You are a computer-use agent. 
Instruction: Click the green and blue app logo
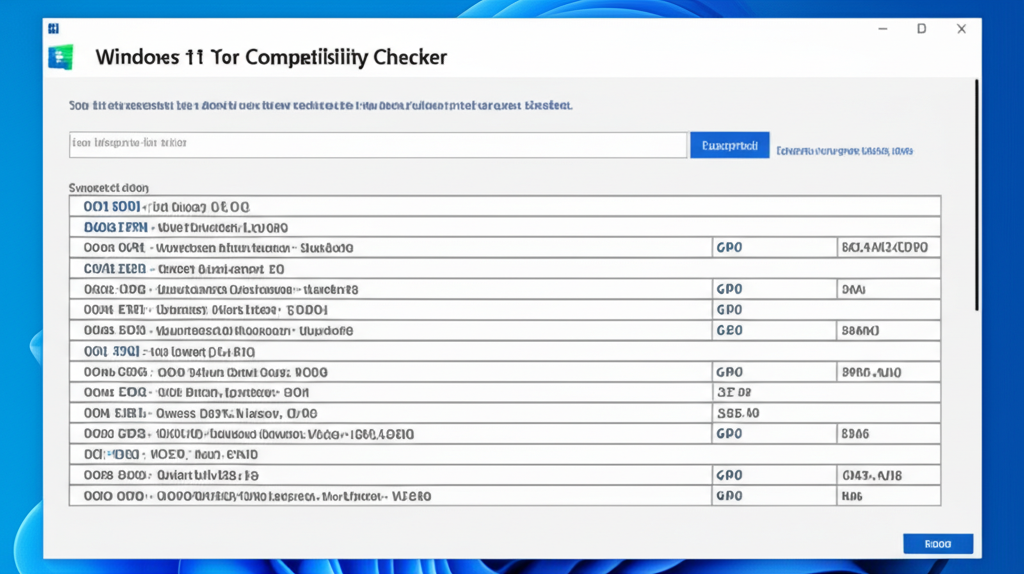point(60,57)
